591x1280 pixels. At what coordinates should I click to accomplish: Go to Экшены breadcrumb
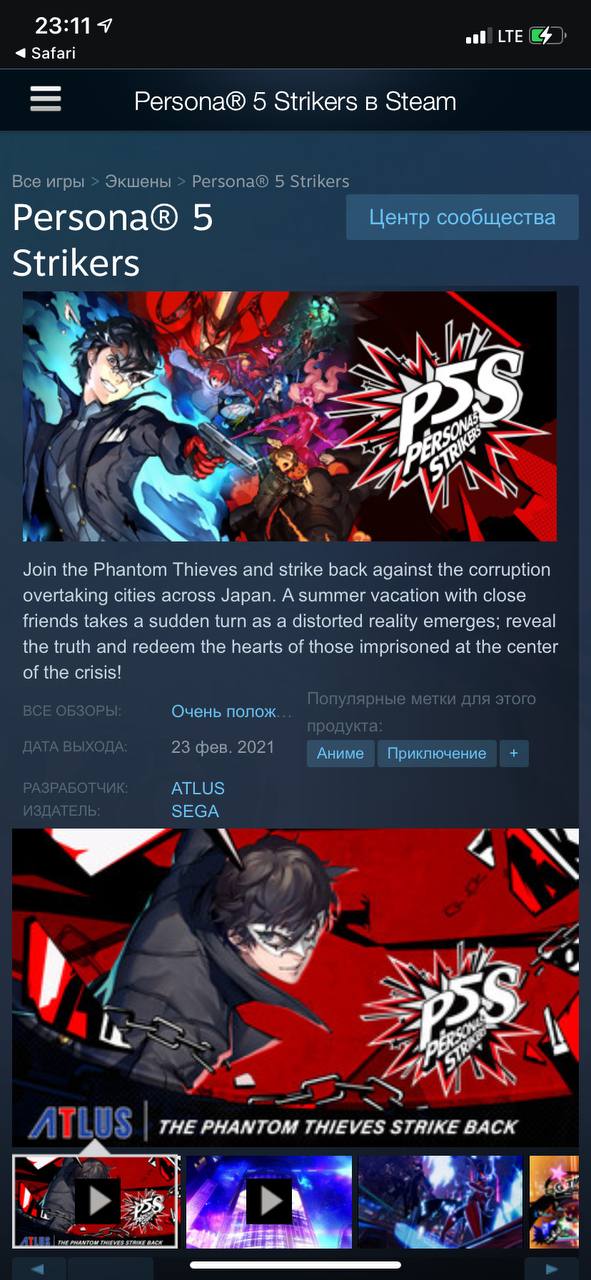click(x=139, y=181)
